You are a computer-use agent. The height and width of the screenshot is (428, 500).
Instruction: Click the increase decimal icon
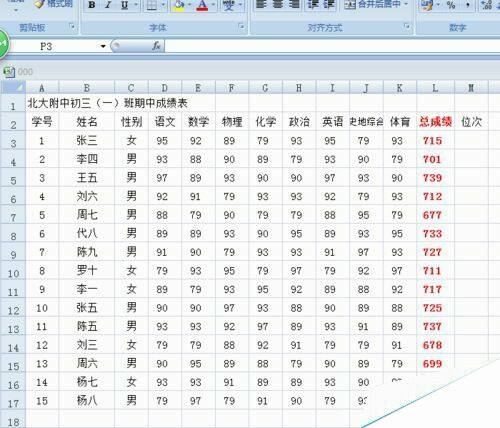click(487, 5)
